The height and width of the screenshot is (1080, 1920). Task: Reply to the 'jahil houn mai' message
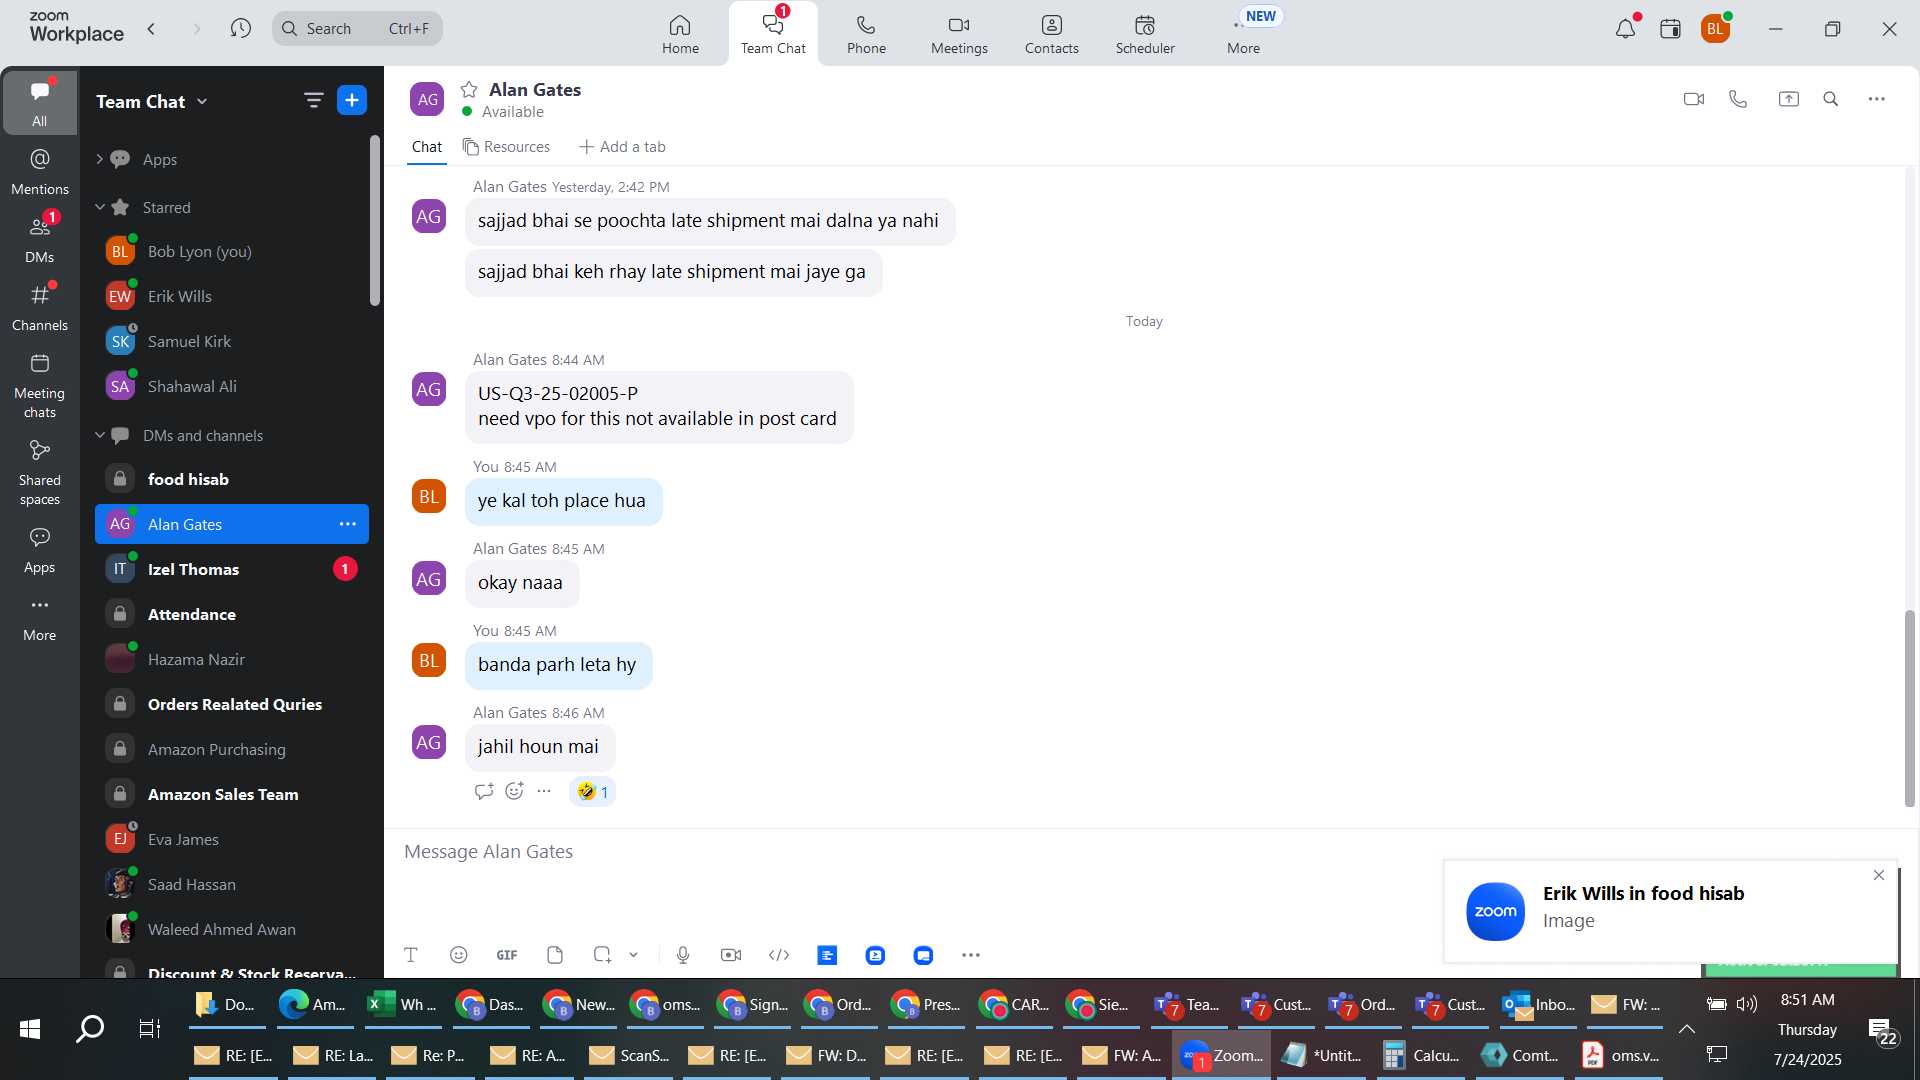pyautogui.click(x=484, y=791)
